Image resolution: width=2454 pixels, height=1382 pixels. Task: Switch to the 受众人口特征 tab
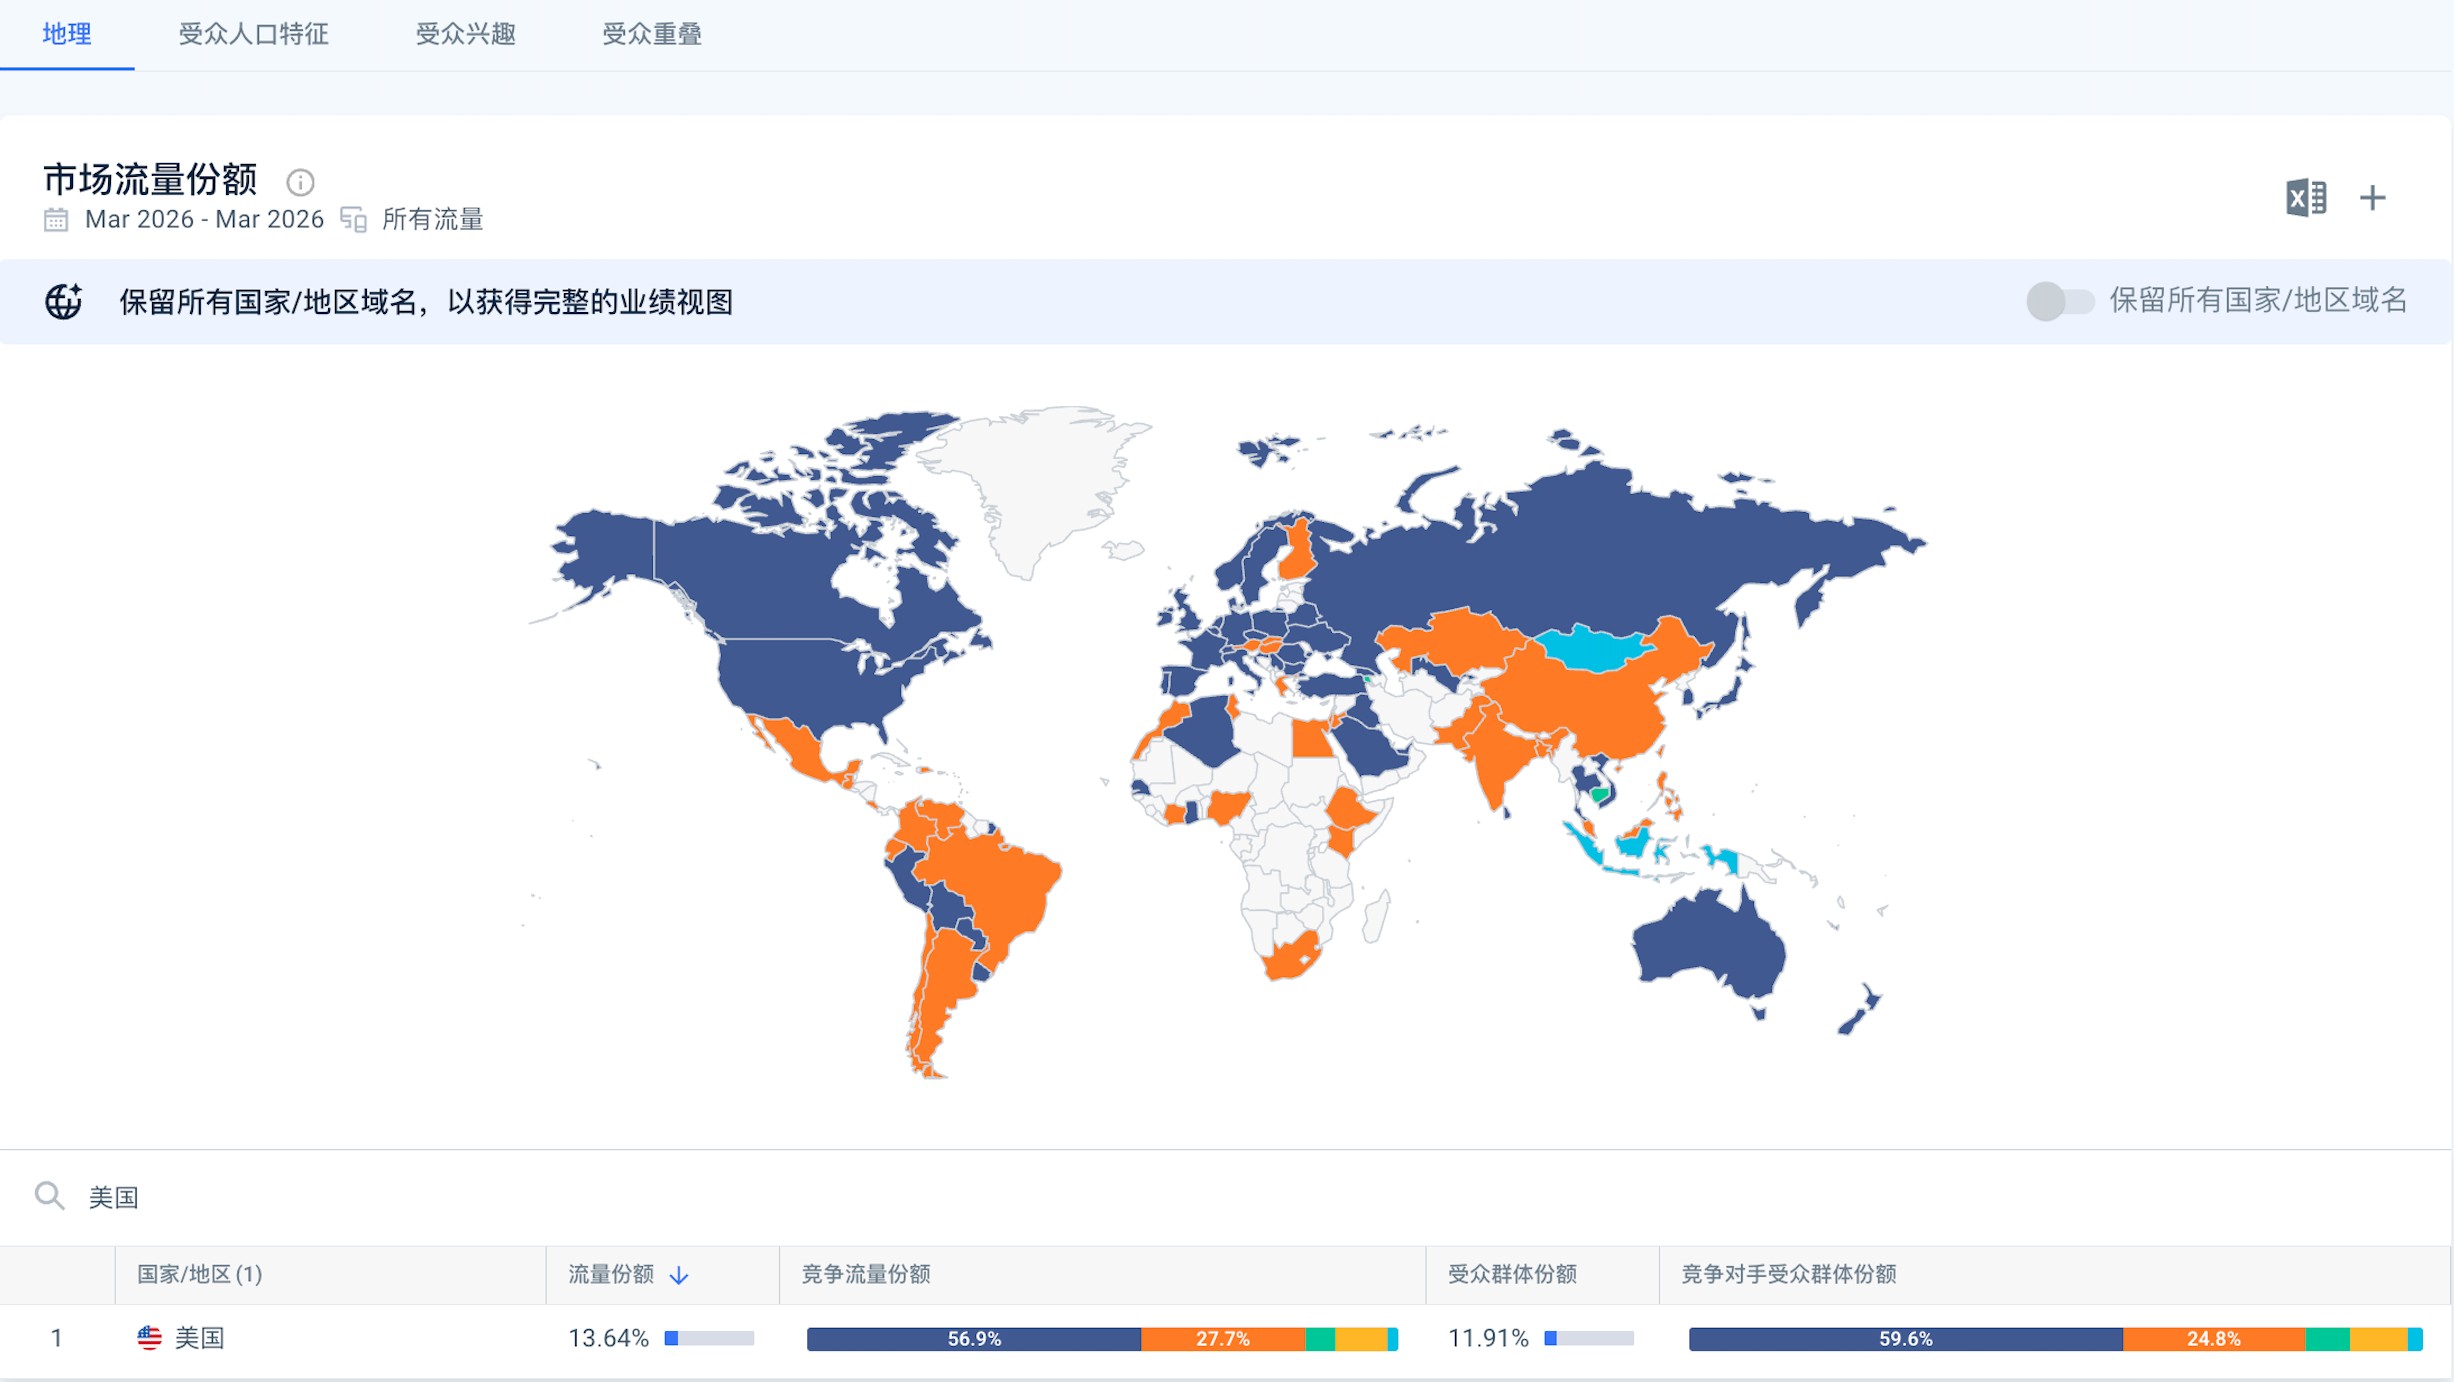[x=253, y=34]
